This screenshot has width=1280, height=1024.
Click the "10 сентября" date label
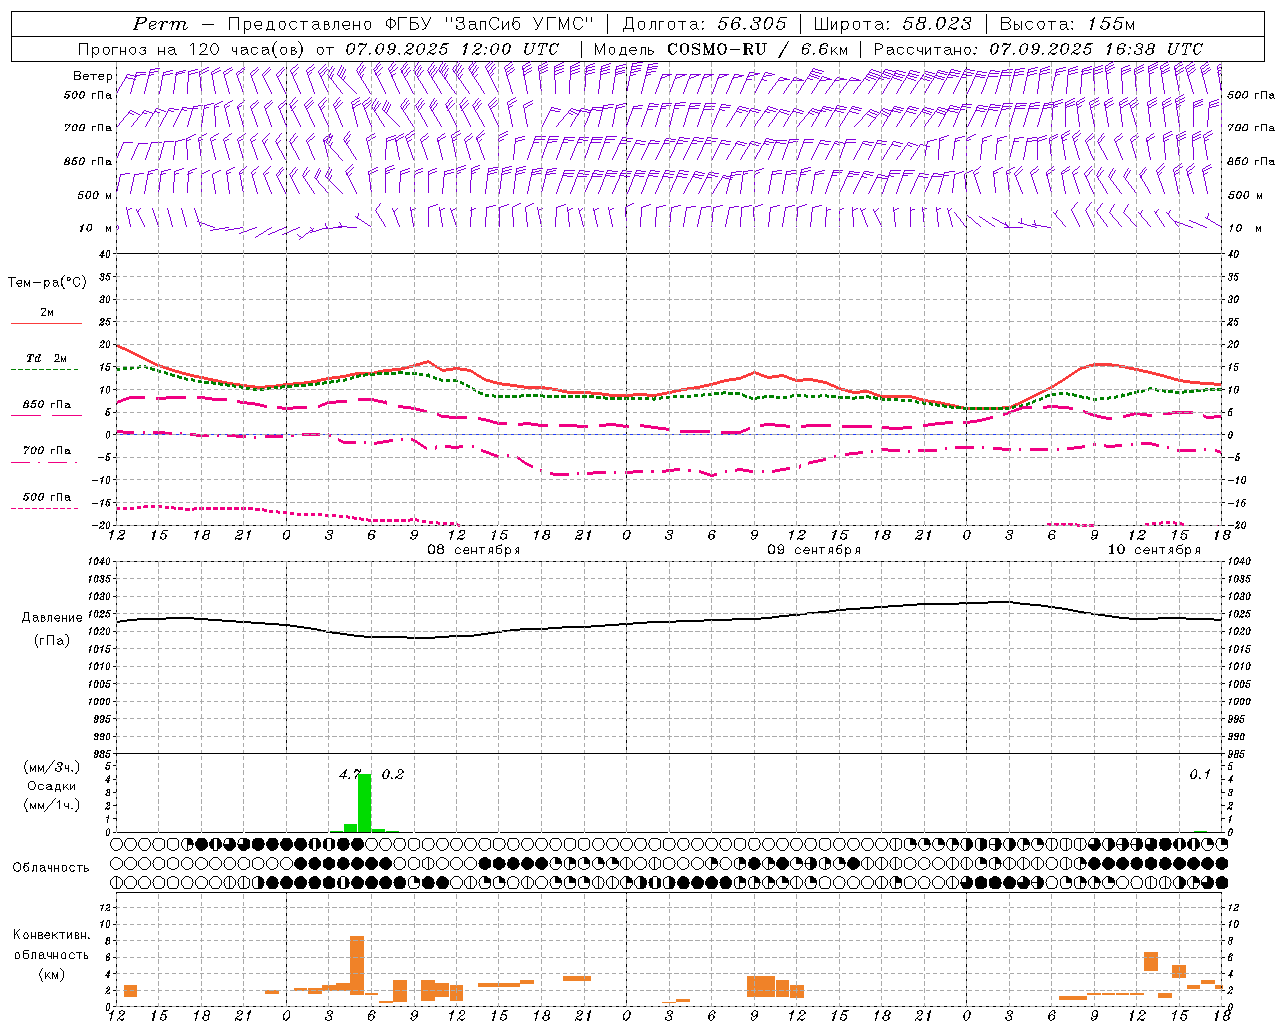point(1154,550)
